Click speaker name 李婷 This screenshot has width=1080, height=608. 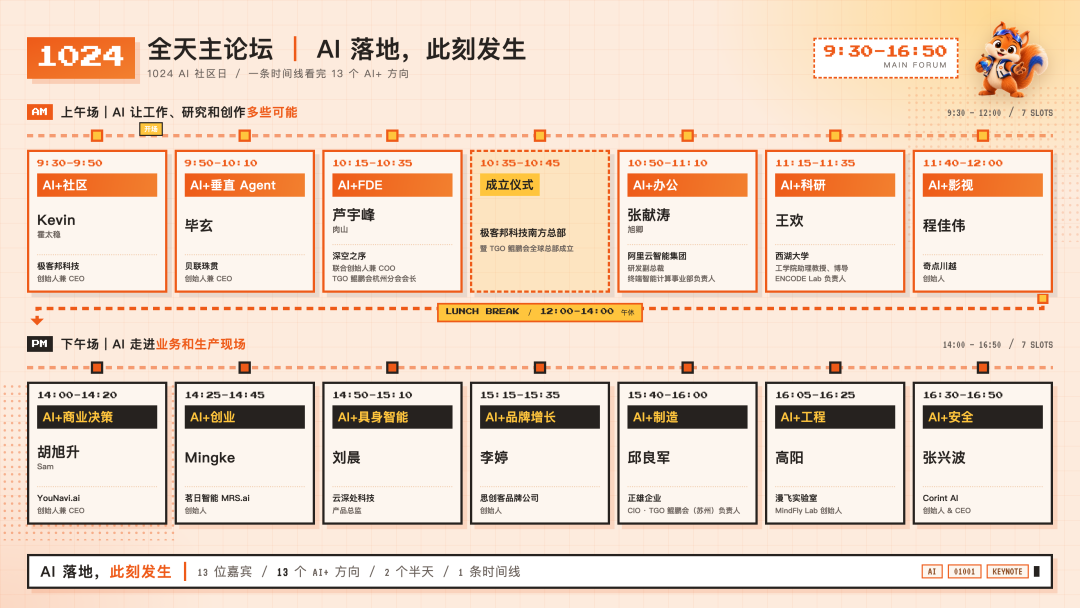pyautogui.click(x=494, y=458)
